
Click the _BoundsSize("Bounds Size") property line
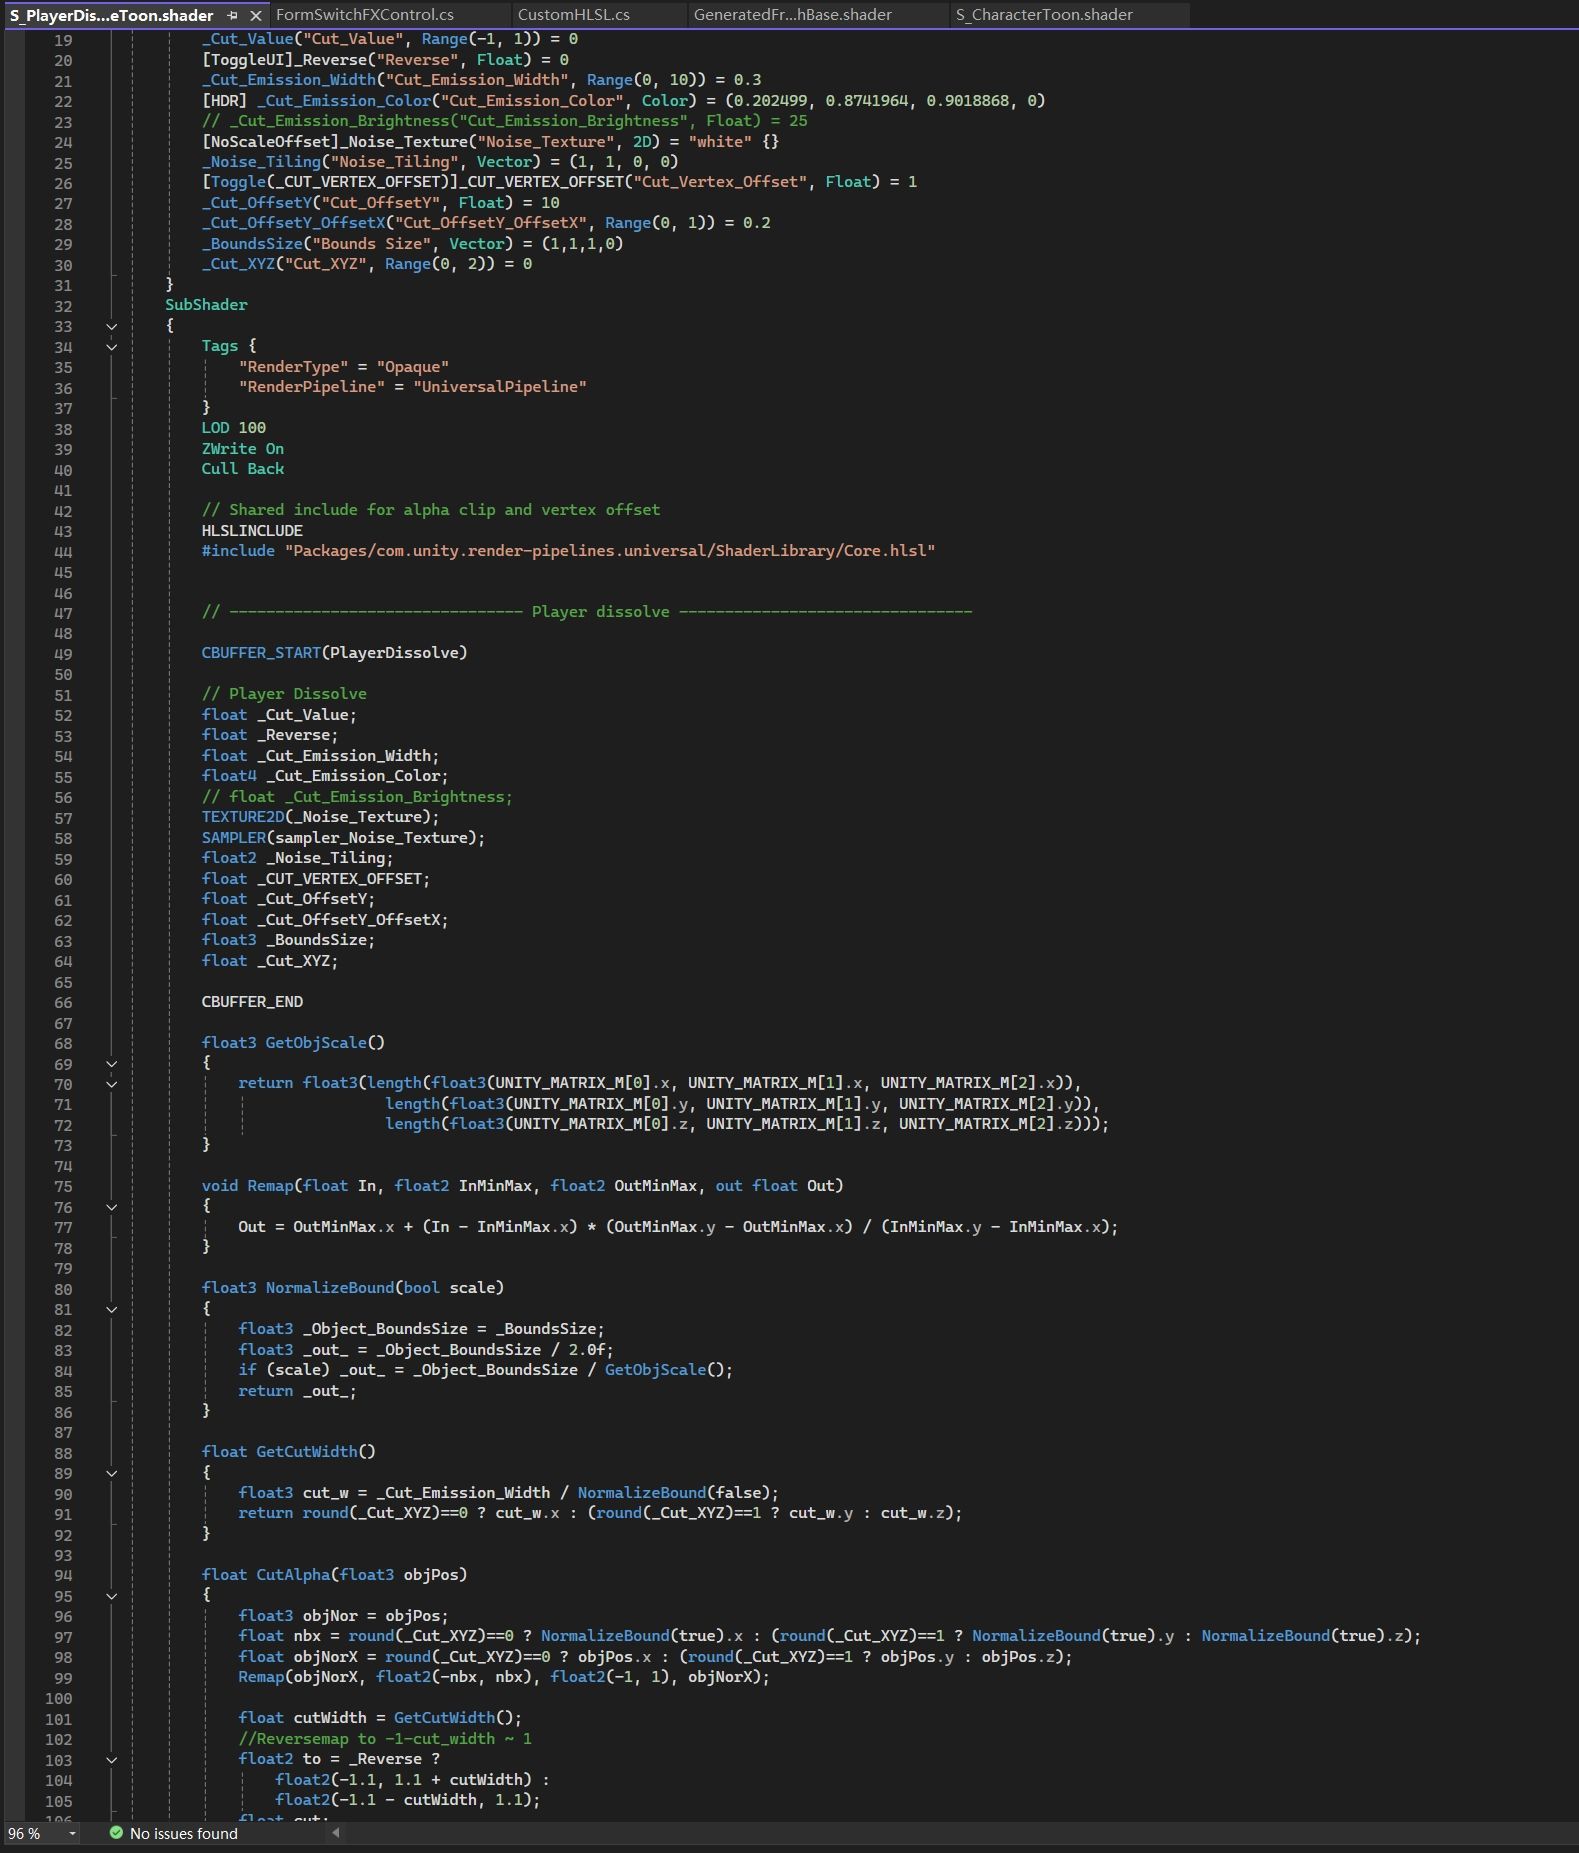(x=412, y=243)
